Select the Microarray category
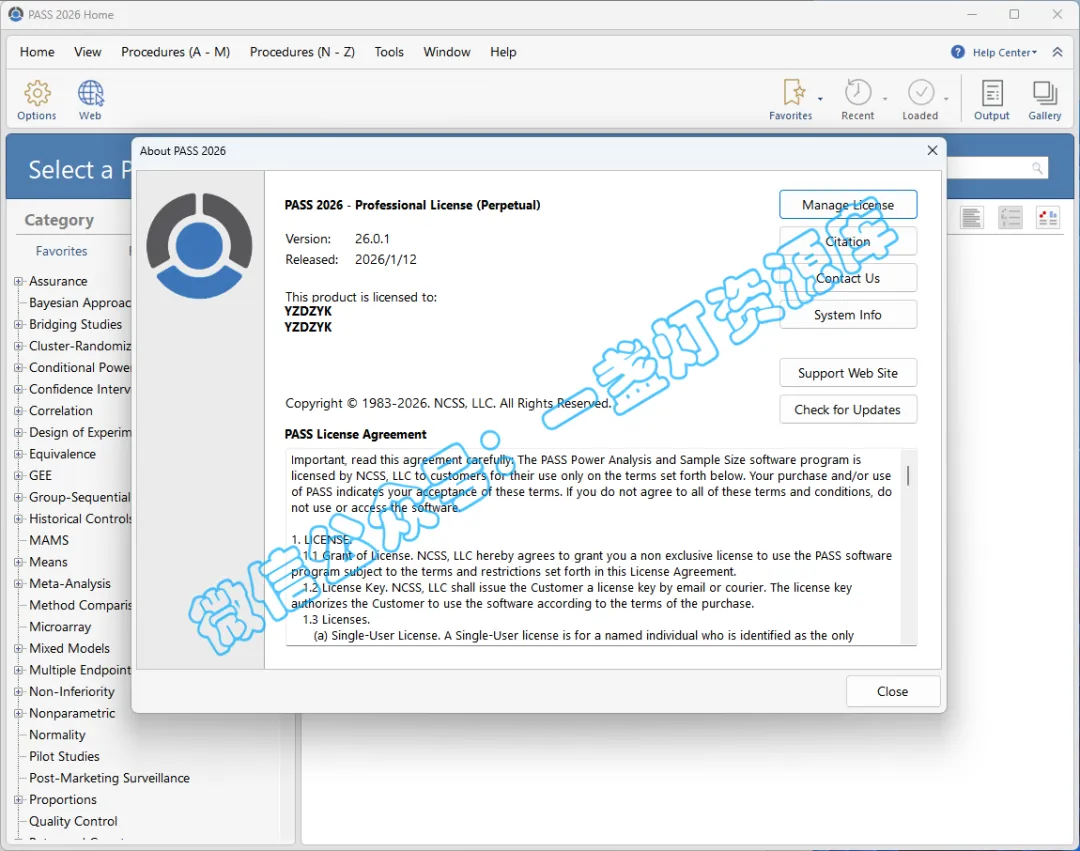Image resolution: width=1080 pixels, height=851 pixels. [60, 627]
